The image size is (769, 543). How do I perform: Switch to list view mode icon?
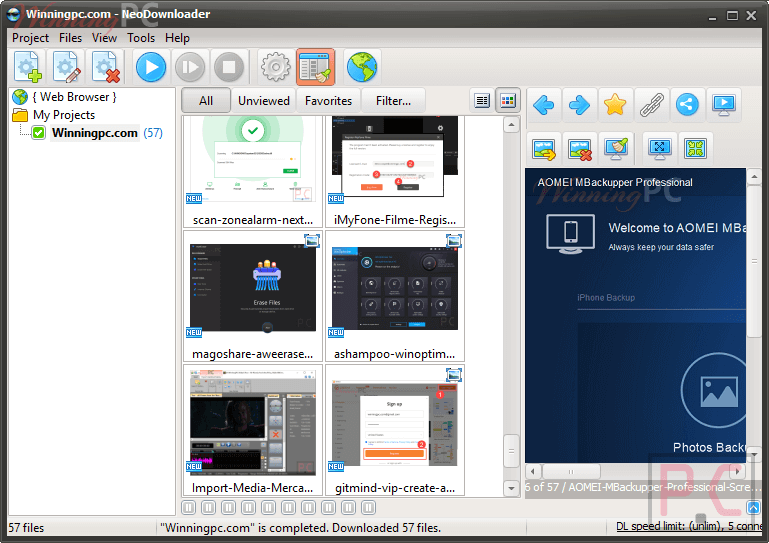point(482,101)
